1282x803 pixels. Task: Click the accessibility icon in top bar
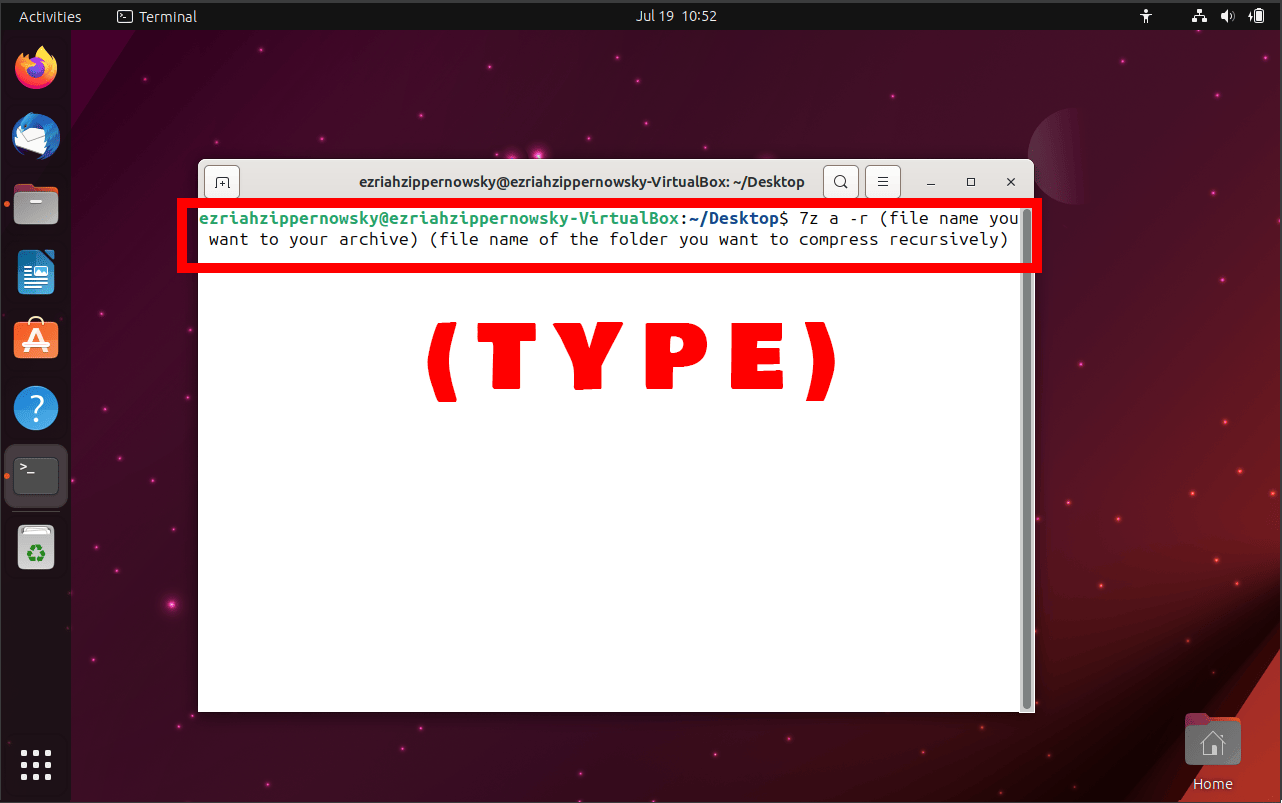click(1146, 16)
